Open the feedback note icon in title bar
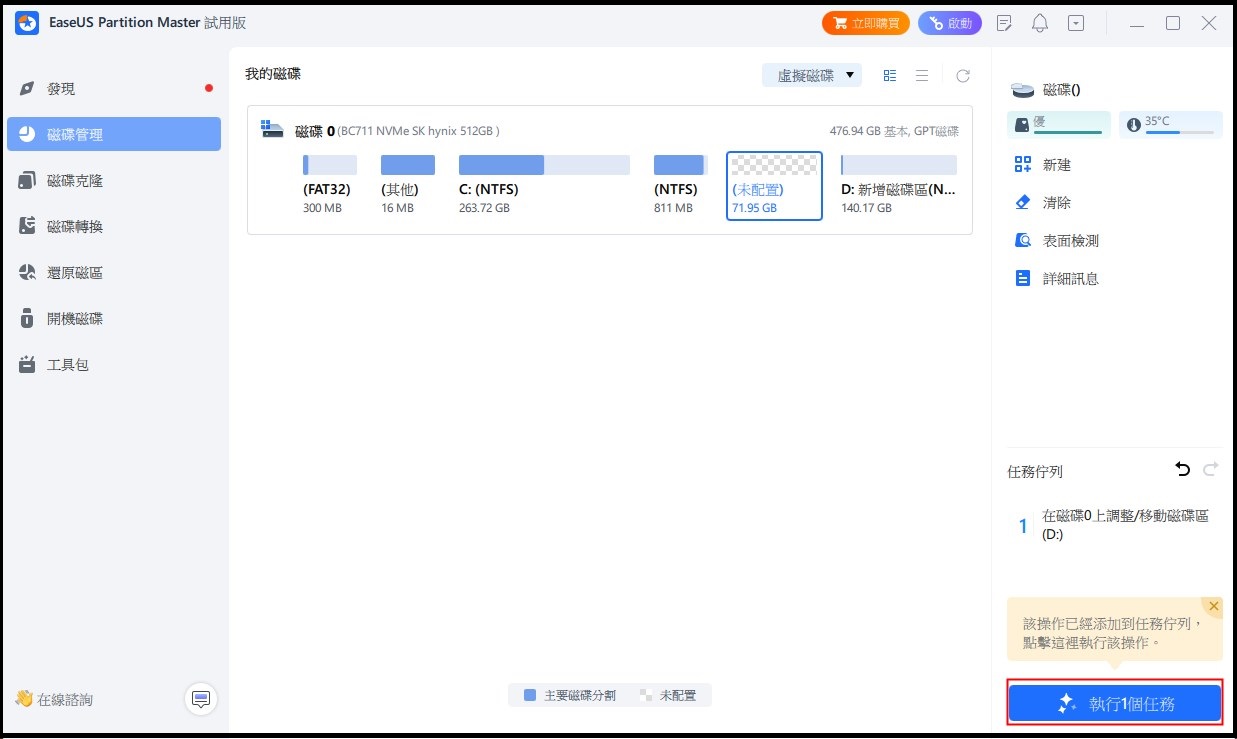Image resolution: width=1237 pixels, height=739 pixels. pyautogui.click(x=1005, y=23)
